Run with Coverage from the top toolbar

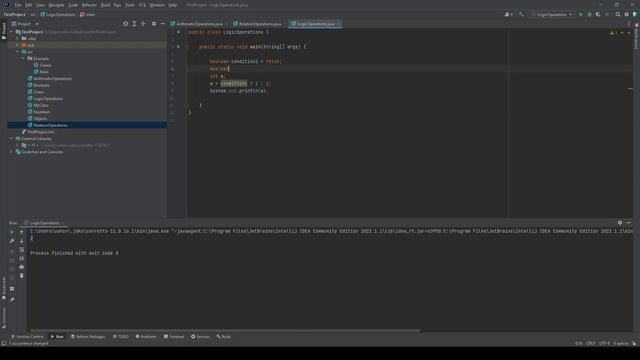(598, 14)
